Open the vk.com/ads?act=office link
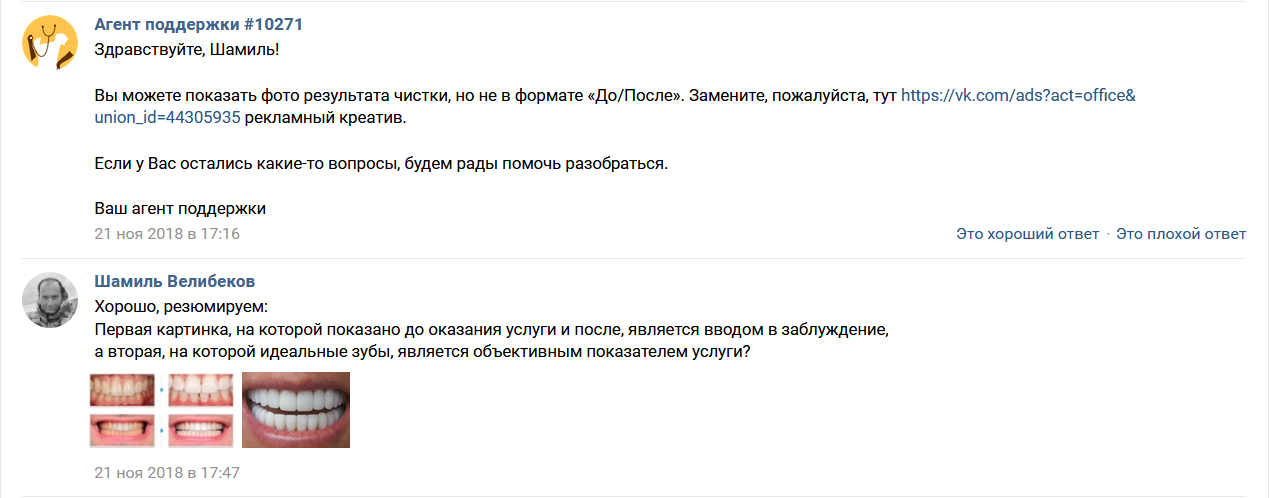 (x=1018, y=96)
